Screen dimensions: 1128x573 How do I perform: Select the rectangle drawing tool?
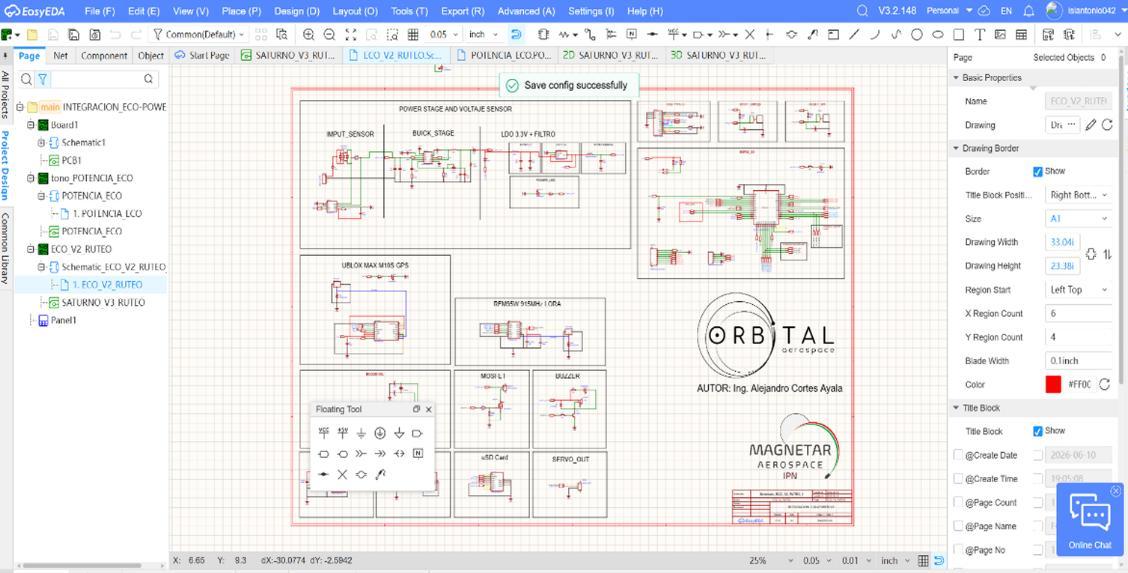pyautogui.click(x=958, y=35)
